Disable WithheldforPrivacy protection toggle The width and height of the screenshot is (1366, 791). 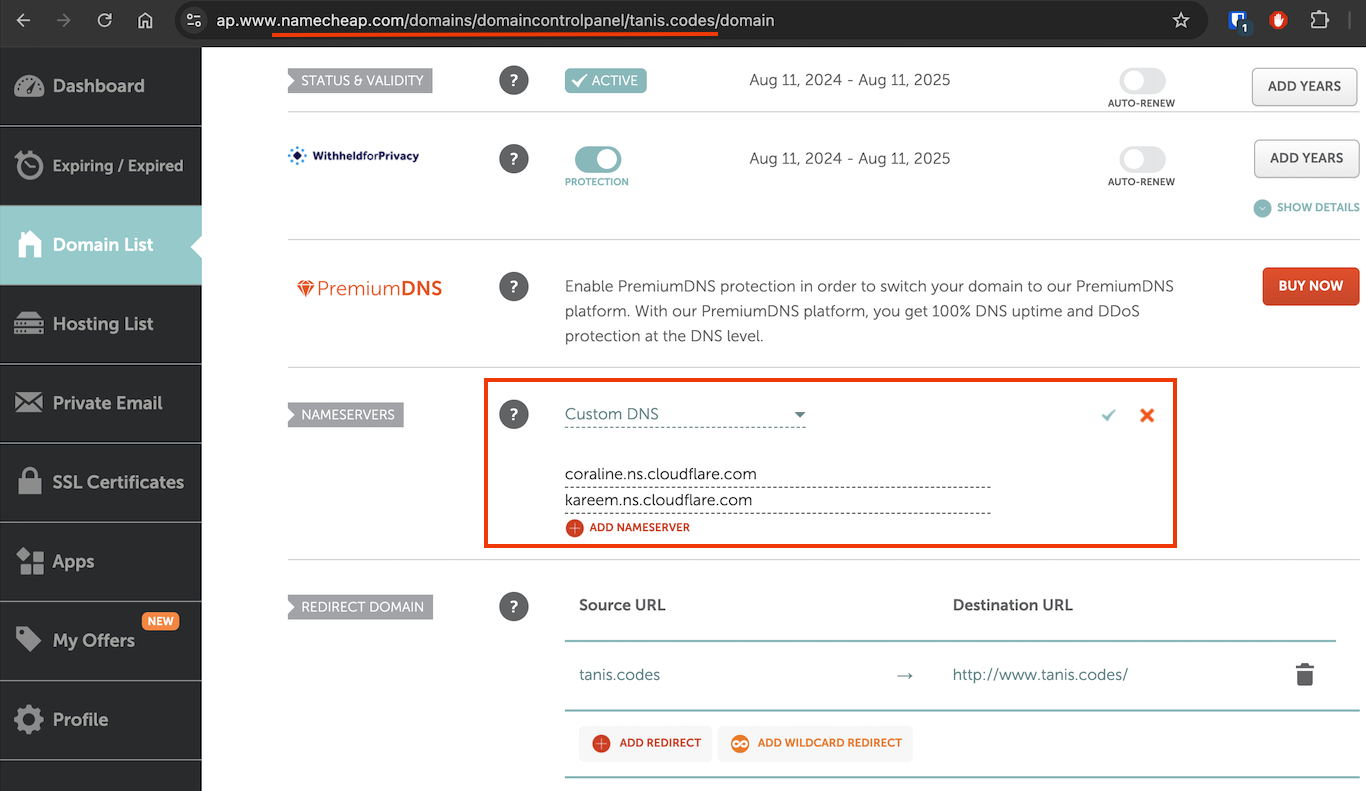pos(596,158)
